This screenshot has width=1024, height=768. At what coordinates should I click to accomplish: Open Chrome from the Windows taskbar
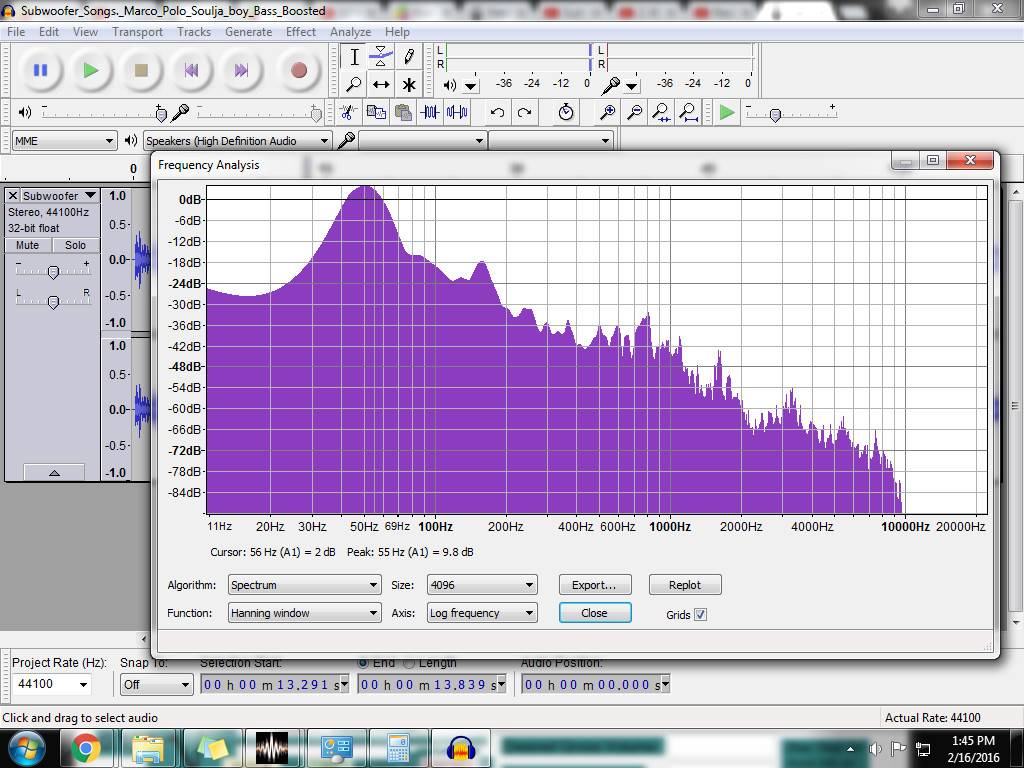pos(86,748)
